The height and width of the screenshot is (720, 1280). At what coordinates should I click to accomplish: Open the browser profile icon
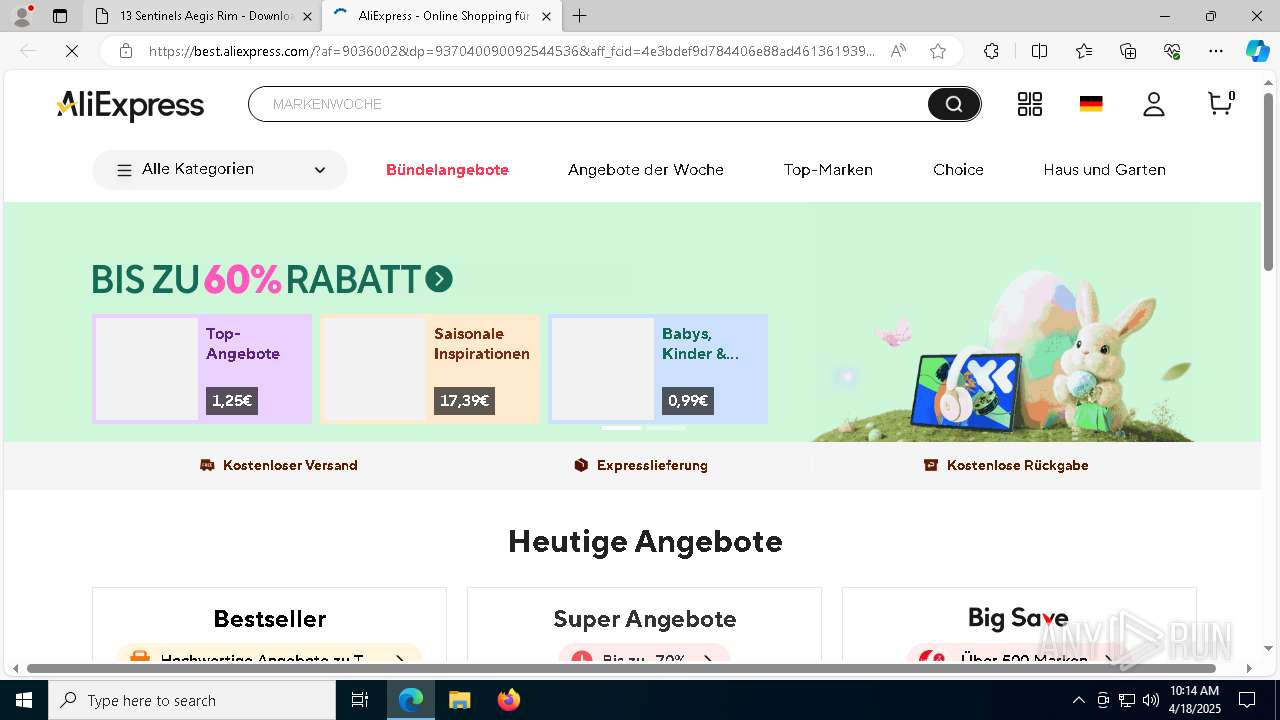pyautogui.click(x=22, y=16)
